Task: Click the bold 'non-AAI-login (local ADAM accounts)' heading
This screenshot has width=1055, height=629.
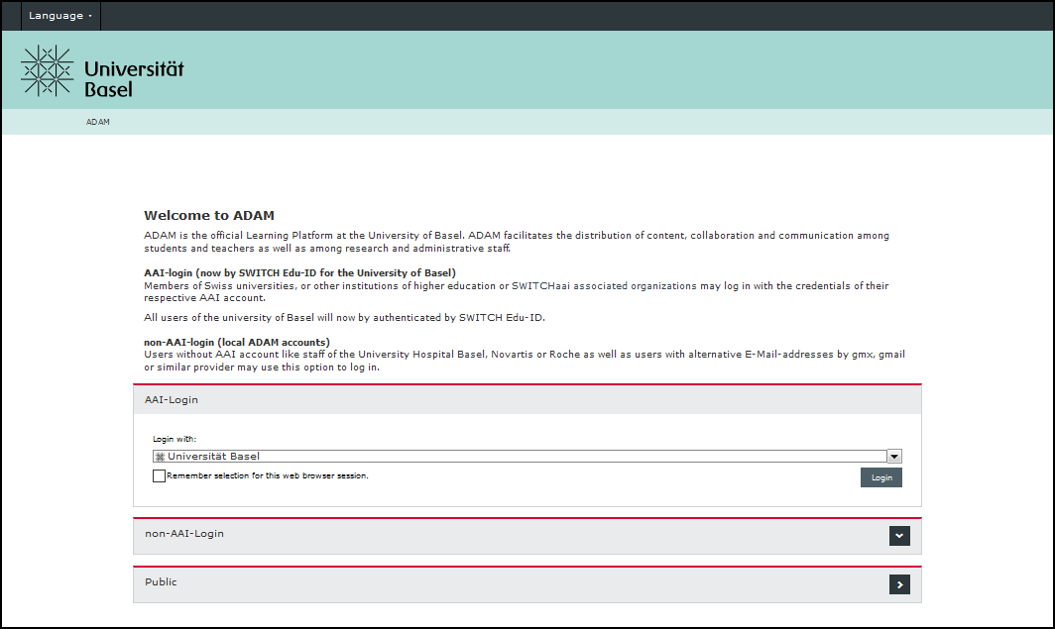Action: tap(237, 342)
